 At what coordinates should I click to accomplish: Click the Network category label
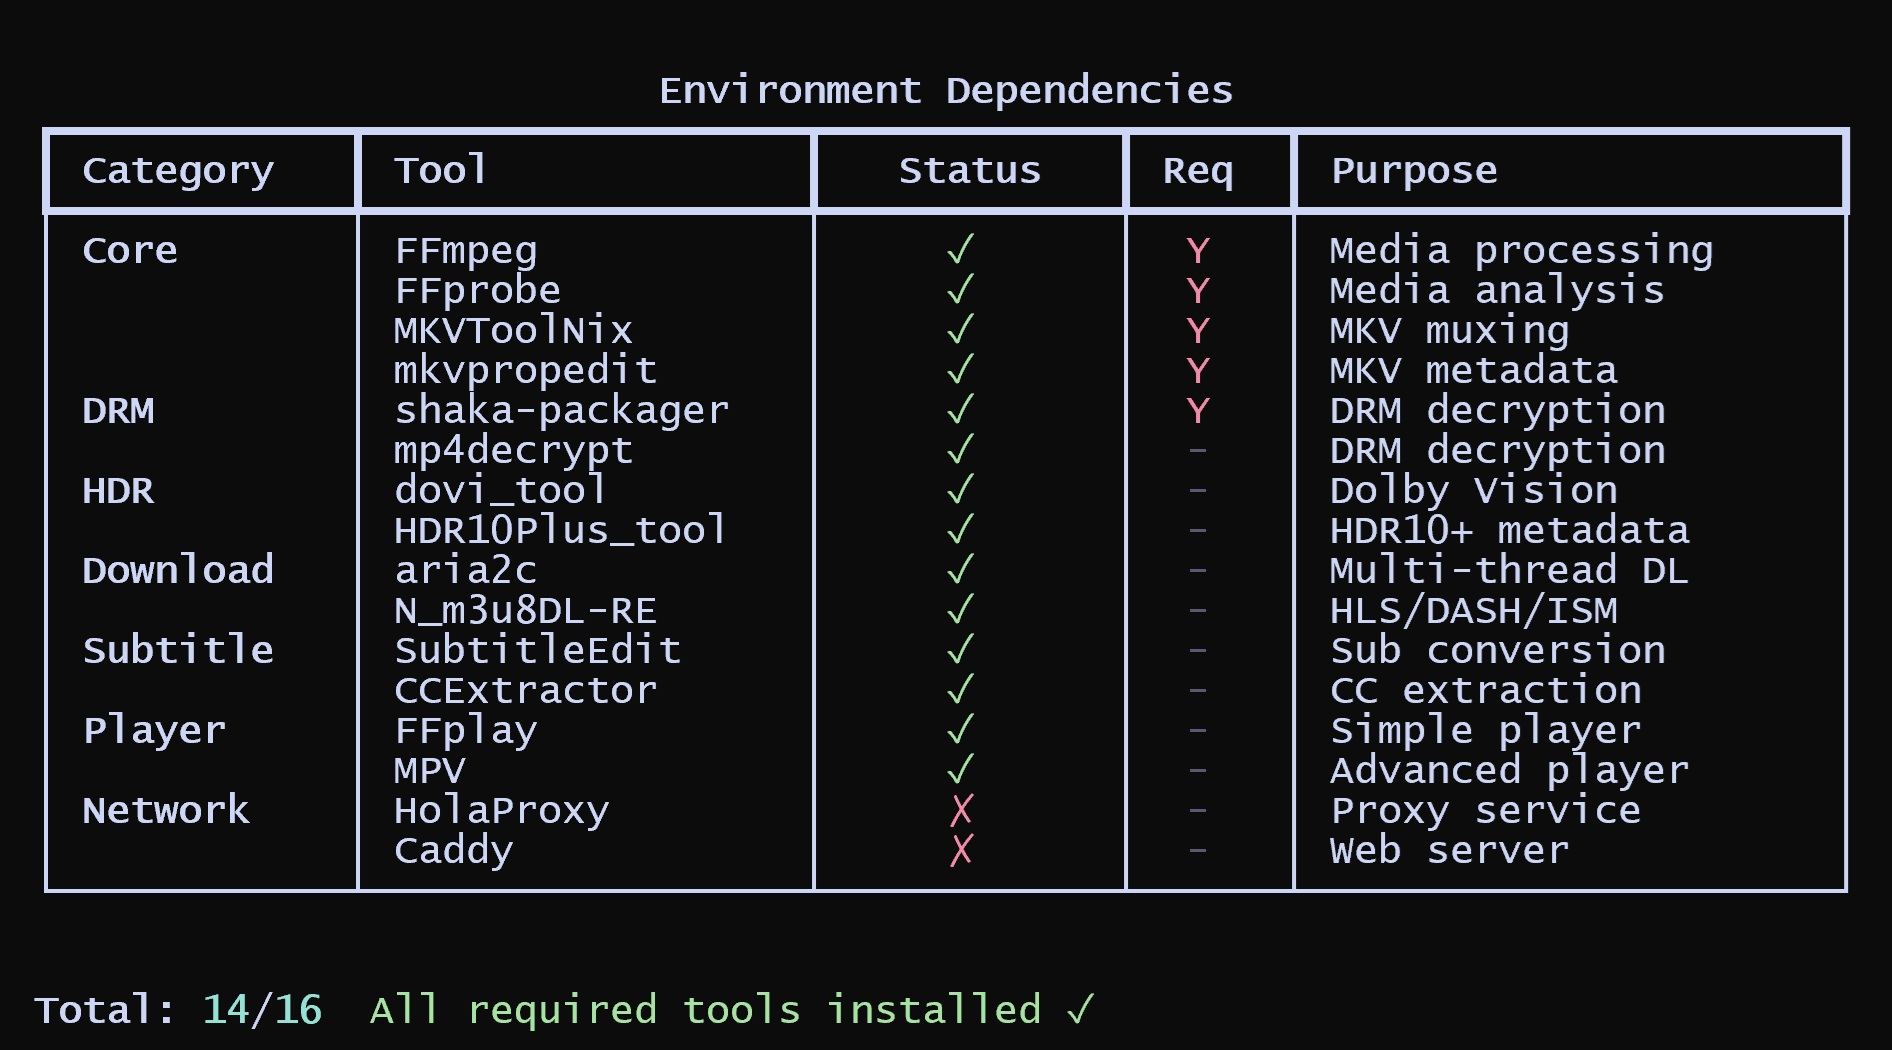click(x=166, y=810)
